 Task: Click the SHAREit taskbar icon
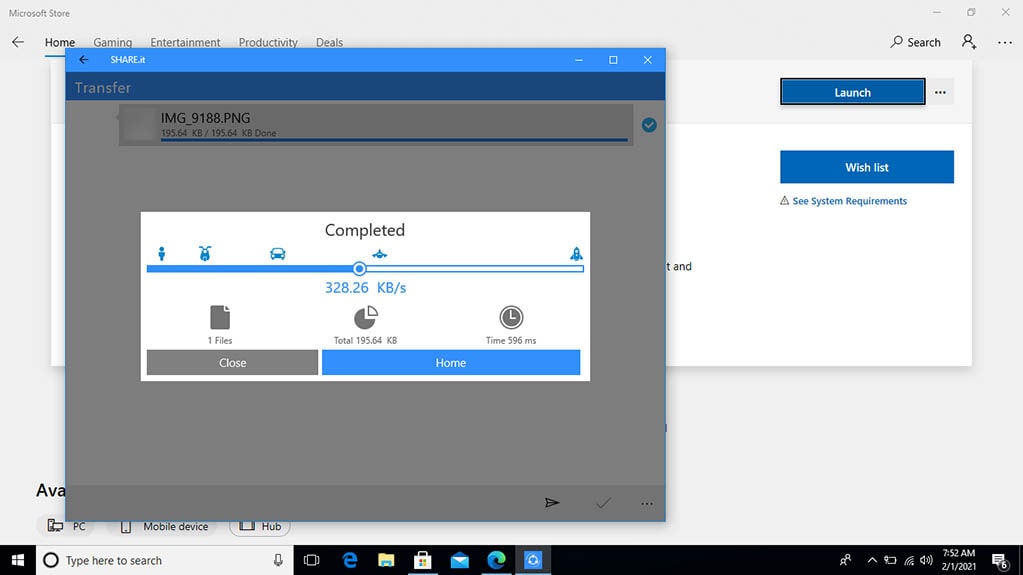coord(533,560)
